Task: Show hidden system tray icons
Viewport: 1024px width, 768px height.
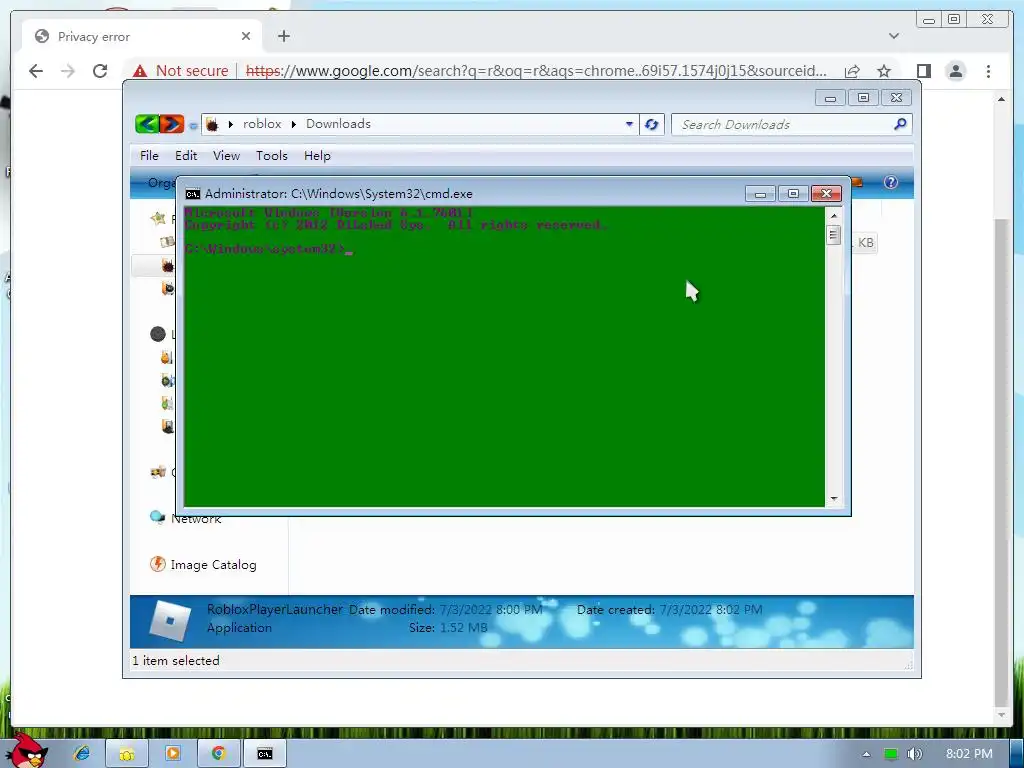Action: 866,754
